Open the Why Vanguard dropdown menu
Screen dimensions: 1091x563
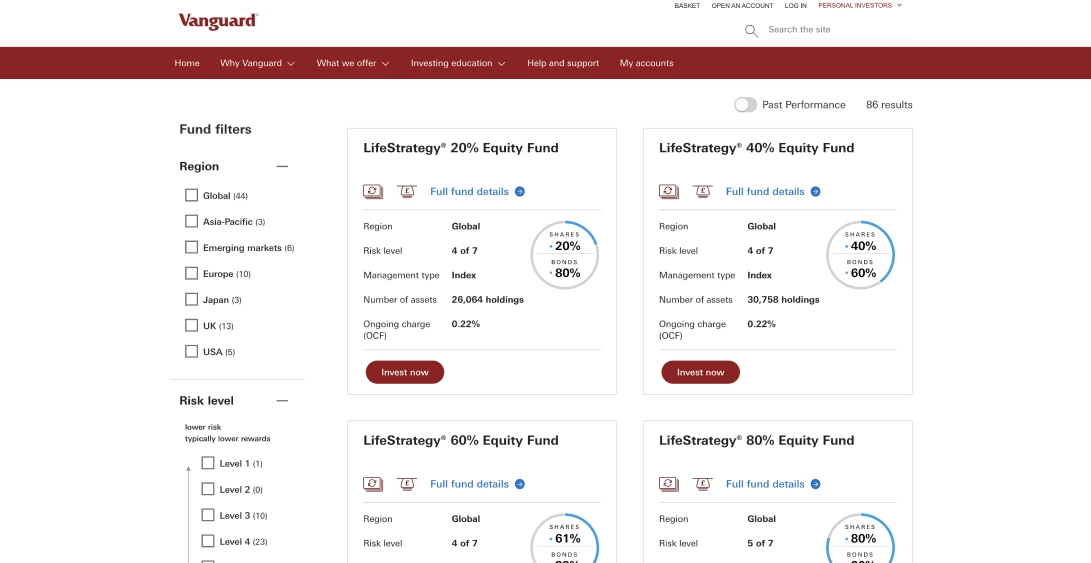pos(257,63)
